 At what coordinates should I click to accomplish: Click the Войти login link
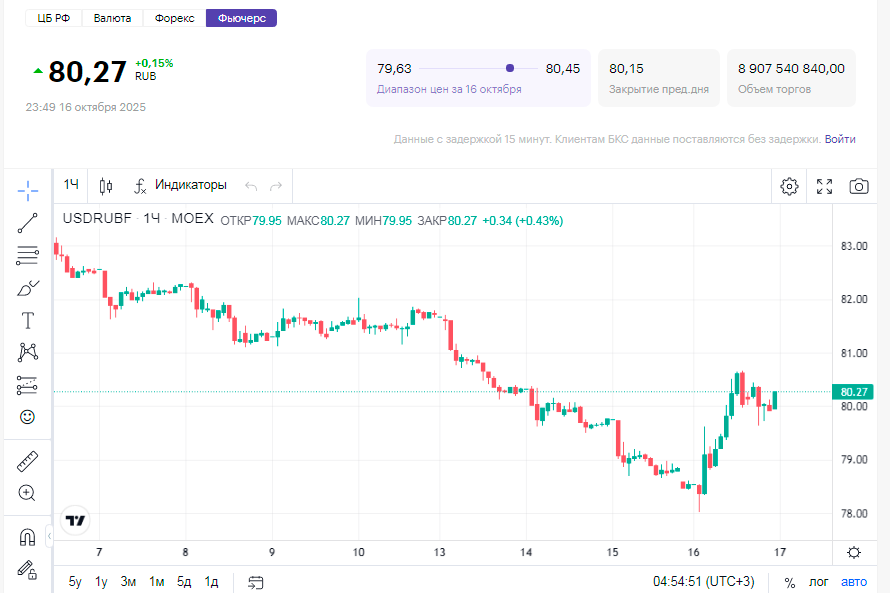[840, 139]
